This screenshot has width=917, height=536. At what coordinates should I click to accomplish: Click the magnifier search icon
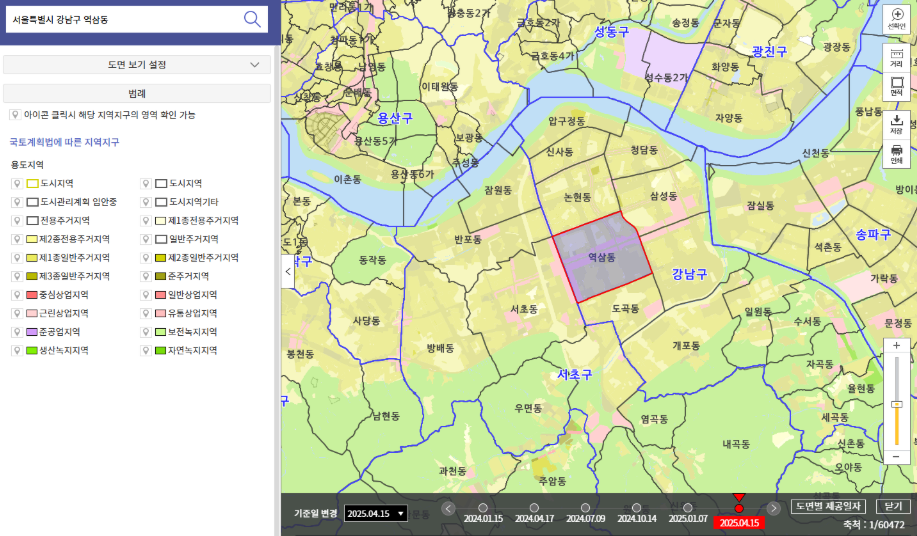tap(252, 19)
